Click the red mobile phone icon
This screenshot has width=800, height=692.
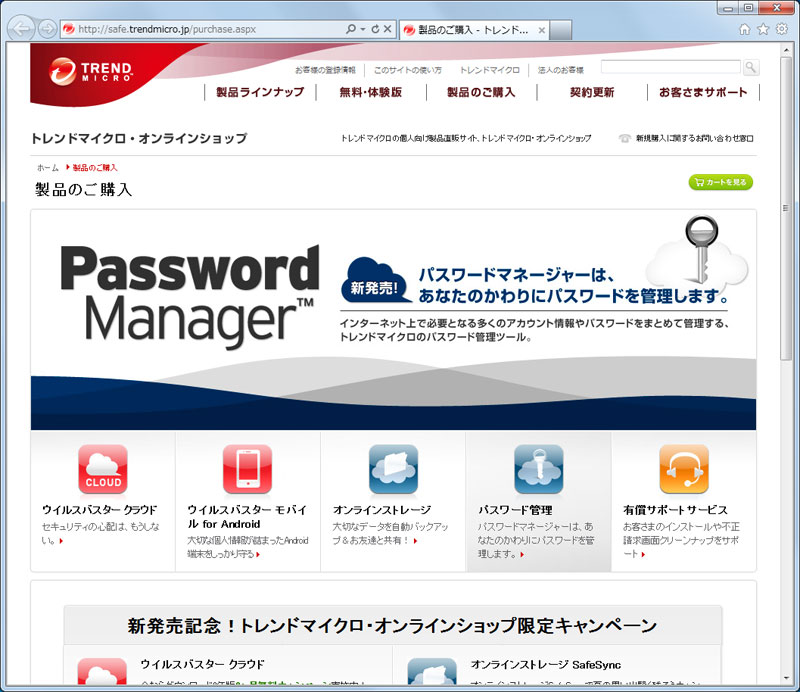click(x=247, y=469)
